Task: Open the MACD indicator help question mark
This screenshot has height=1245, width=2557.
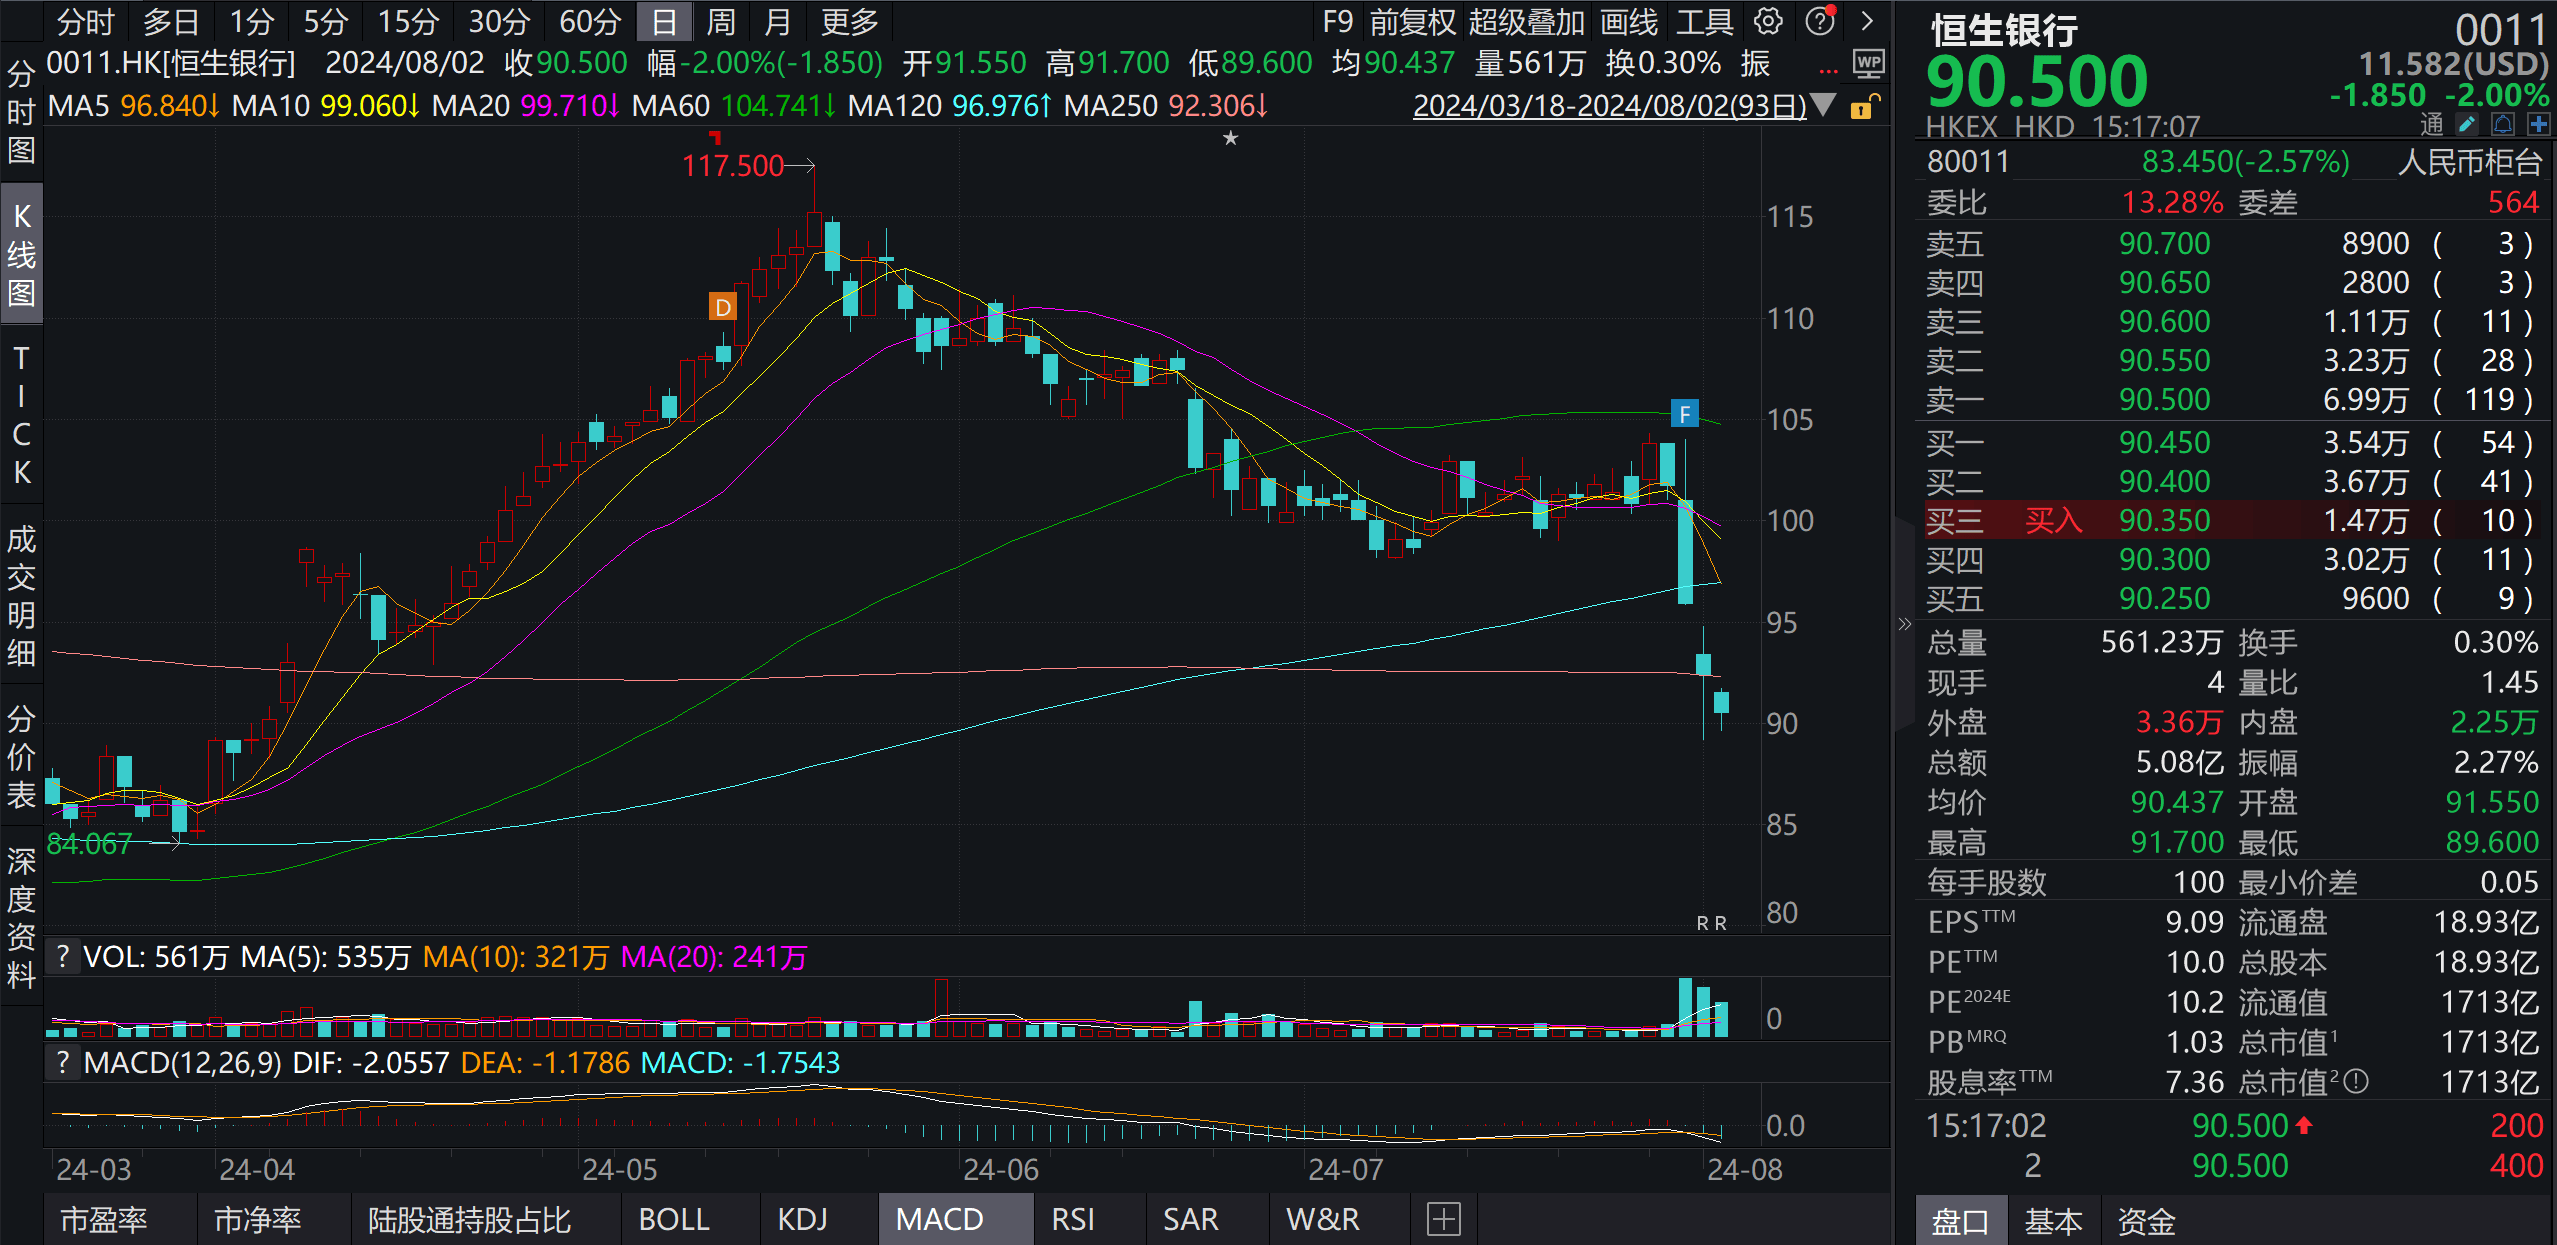Action: (x=63, y=1062)
